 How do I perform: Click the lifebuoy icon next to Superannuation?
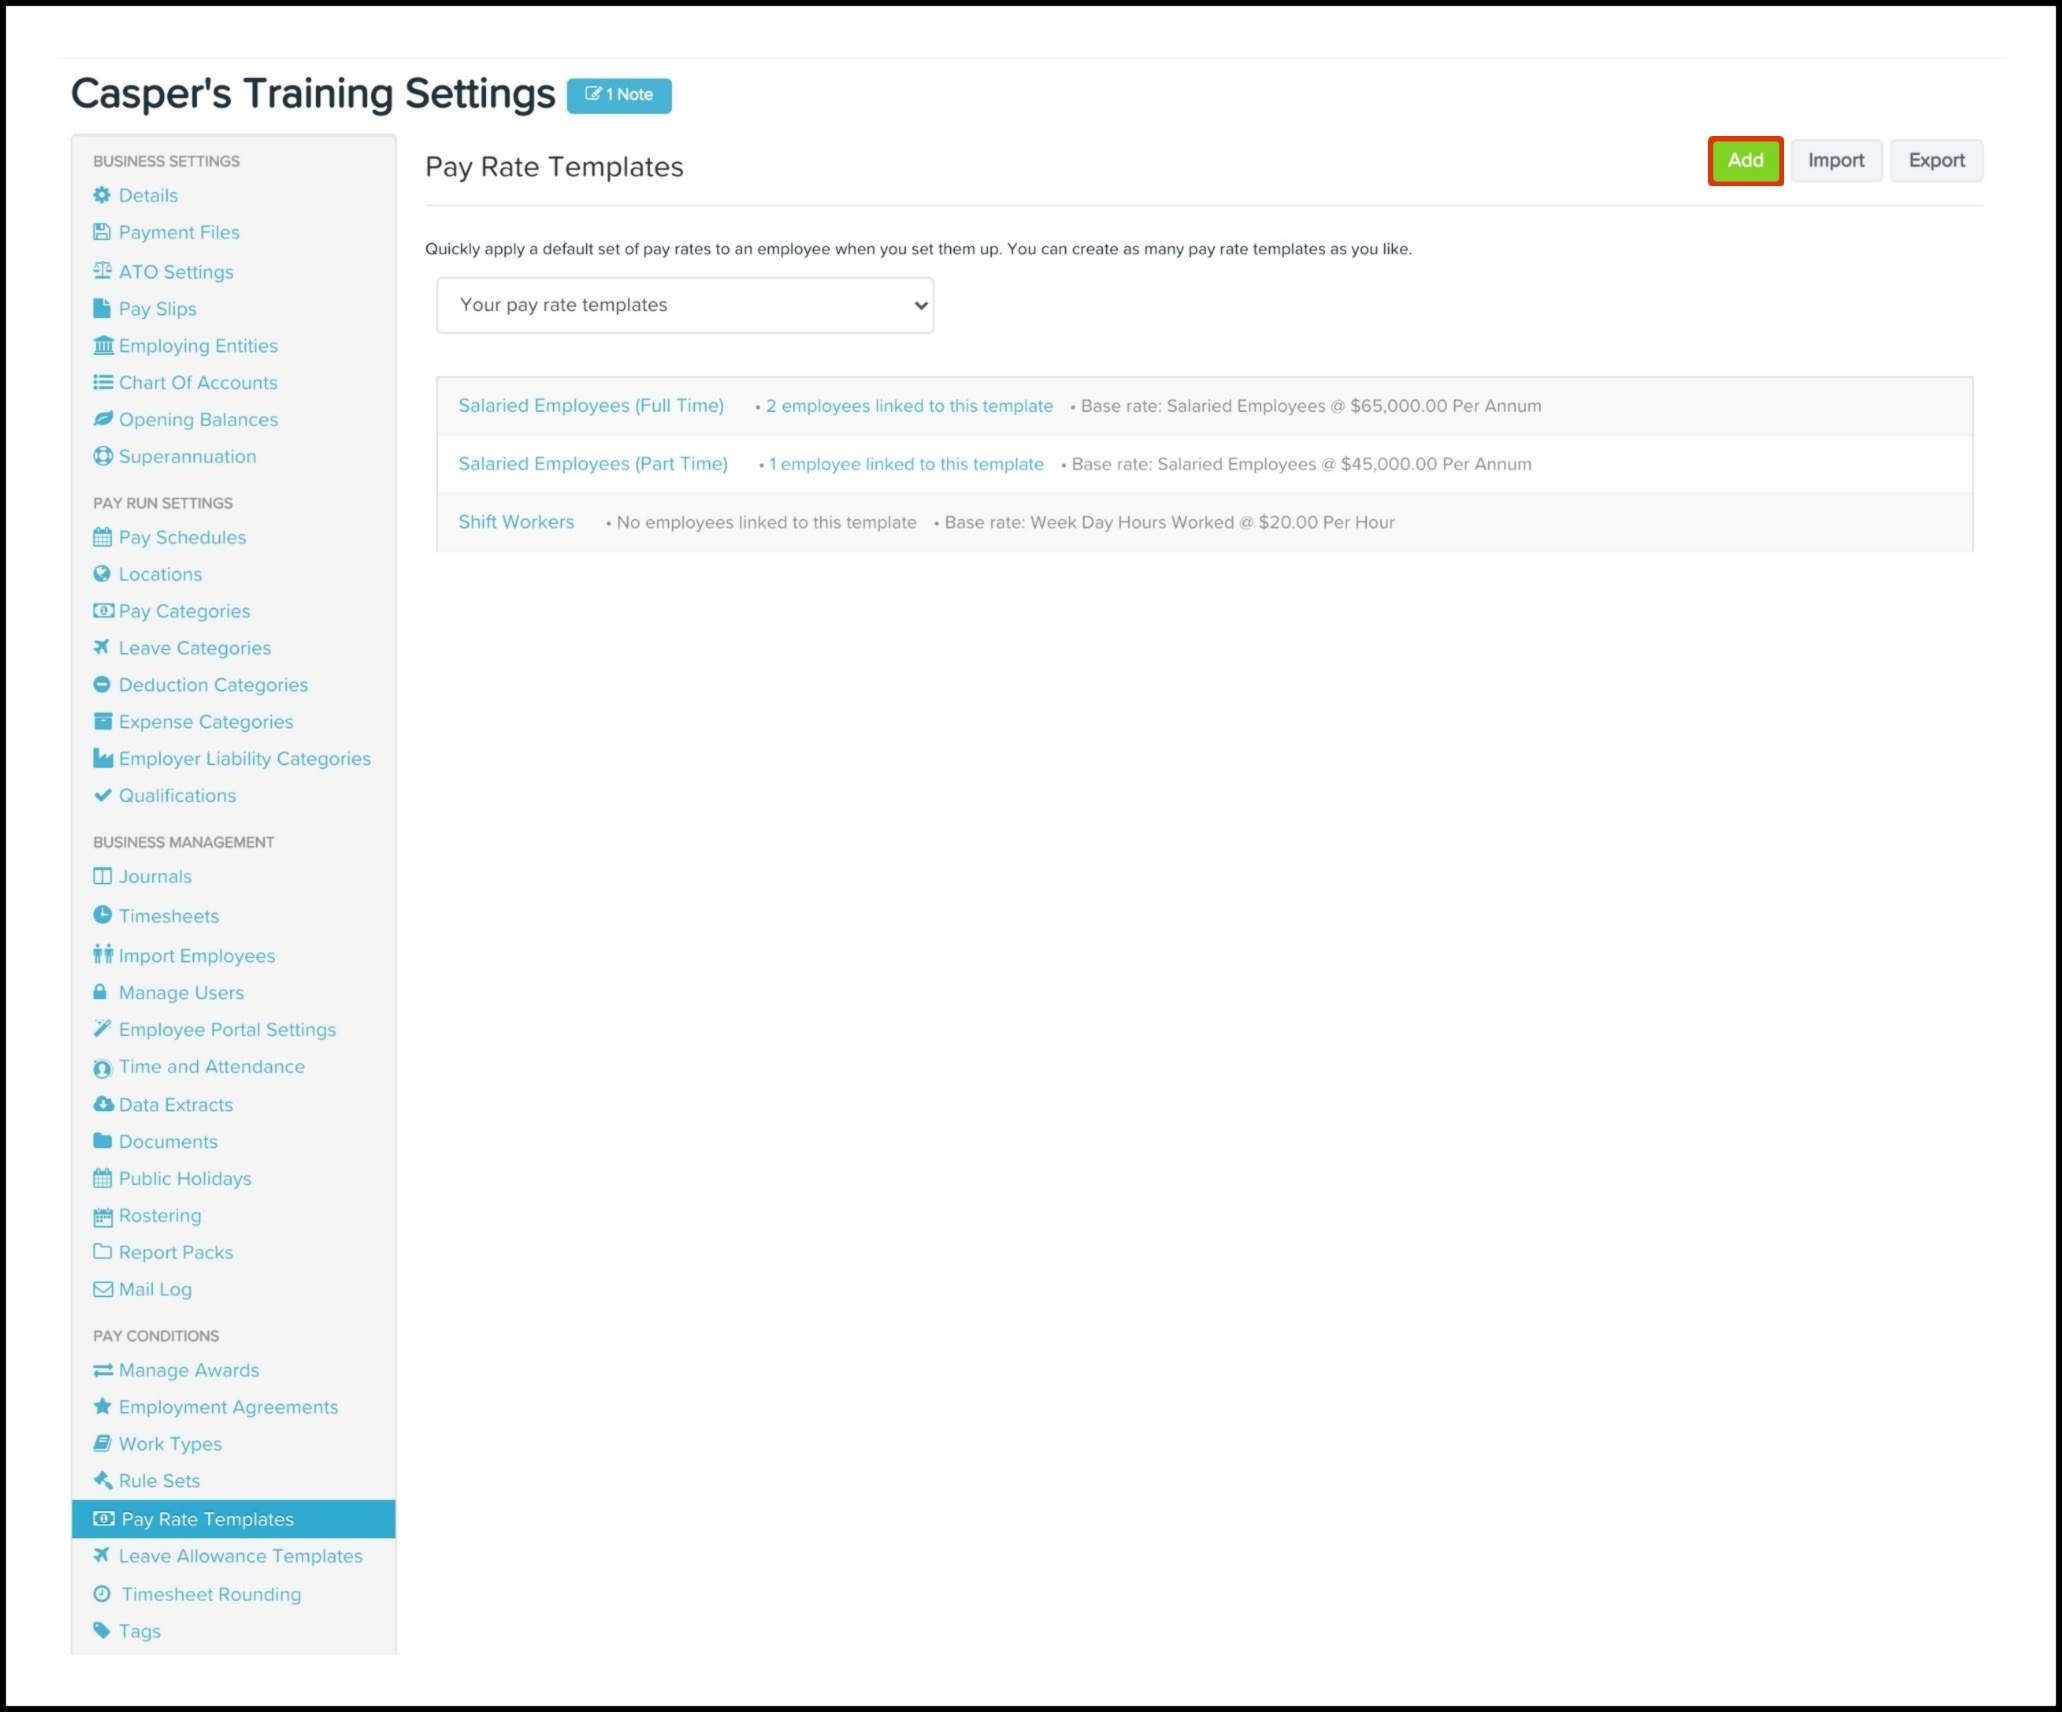point(102,456)
